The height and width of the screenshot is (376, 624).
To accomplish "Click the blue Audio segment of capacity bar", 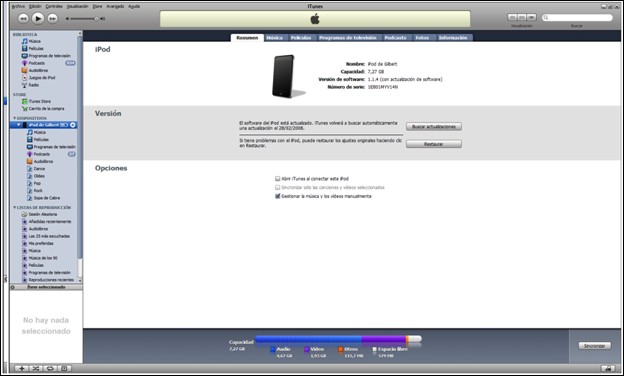I will [308, 339].
